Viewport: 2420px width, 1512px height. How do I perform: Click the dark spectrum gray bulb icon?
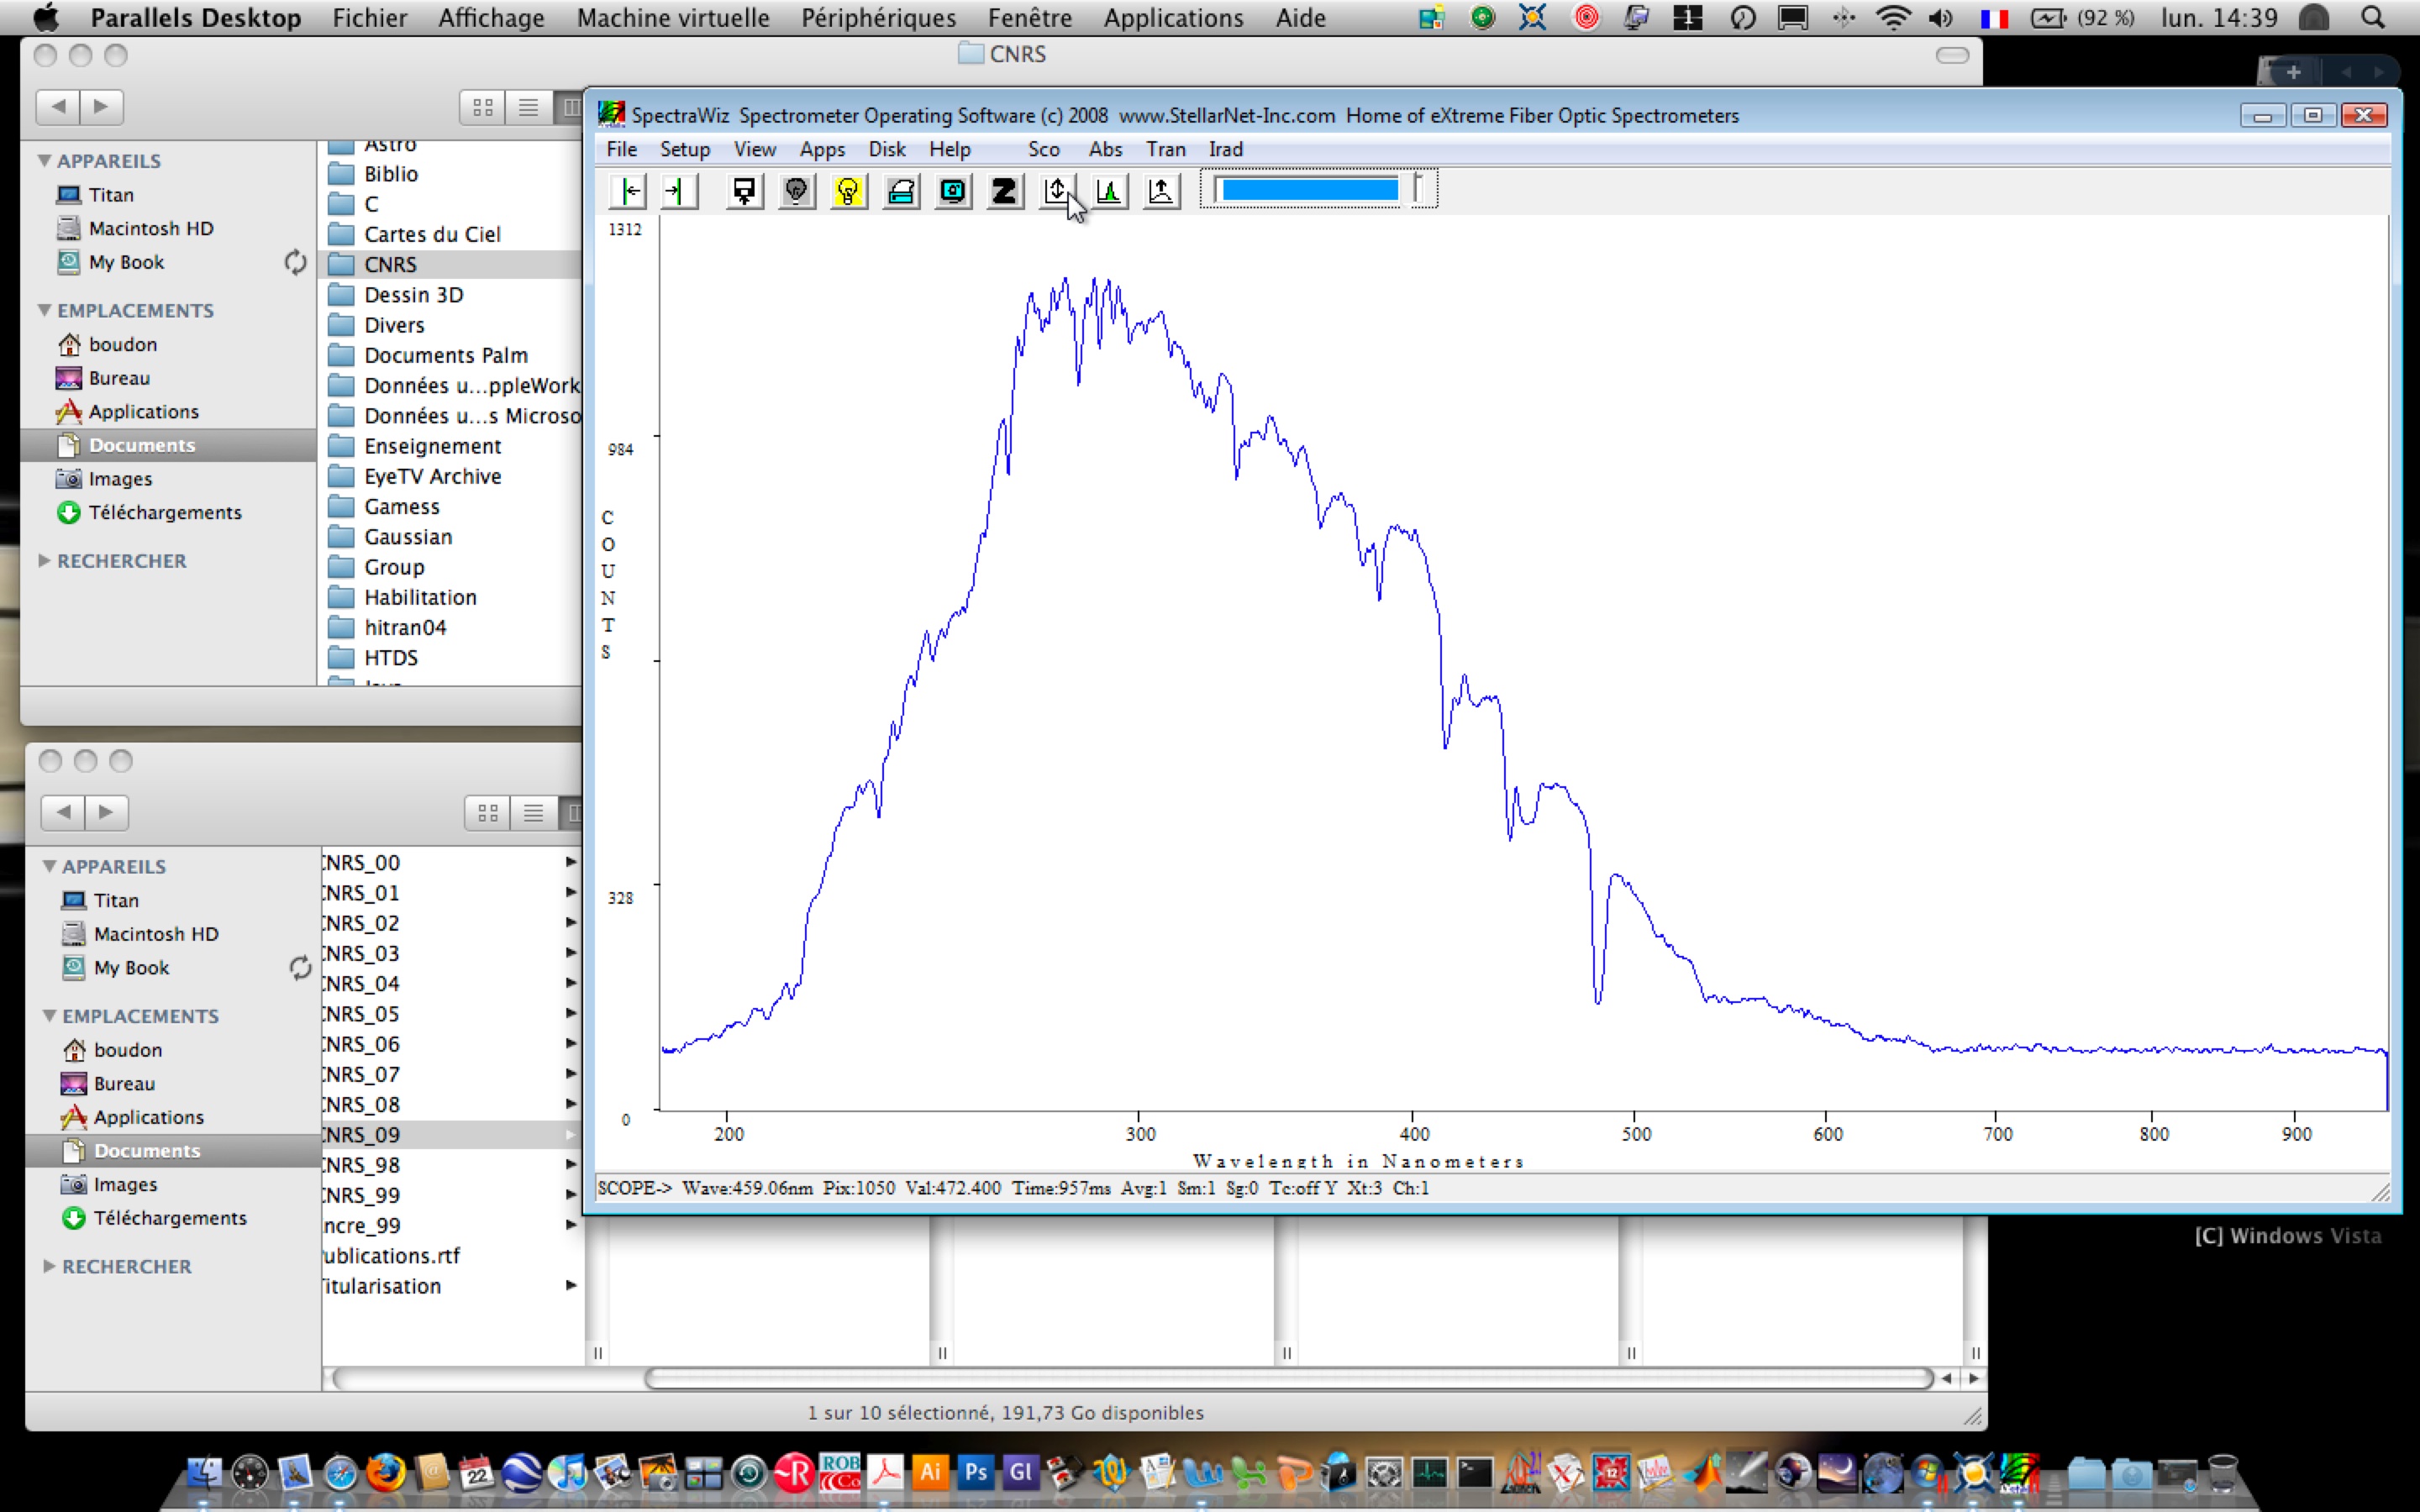coord(796,190)
